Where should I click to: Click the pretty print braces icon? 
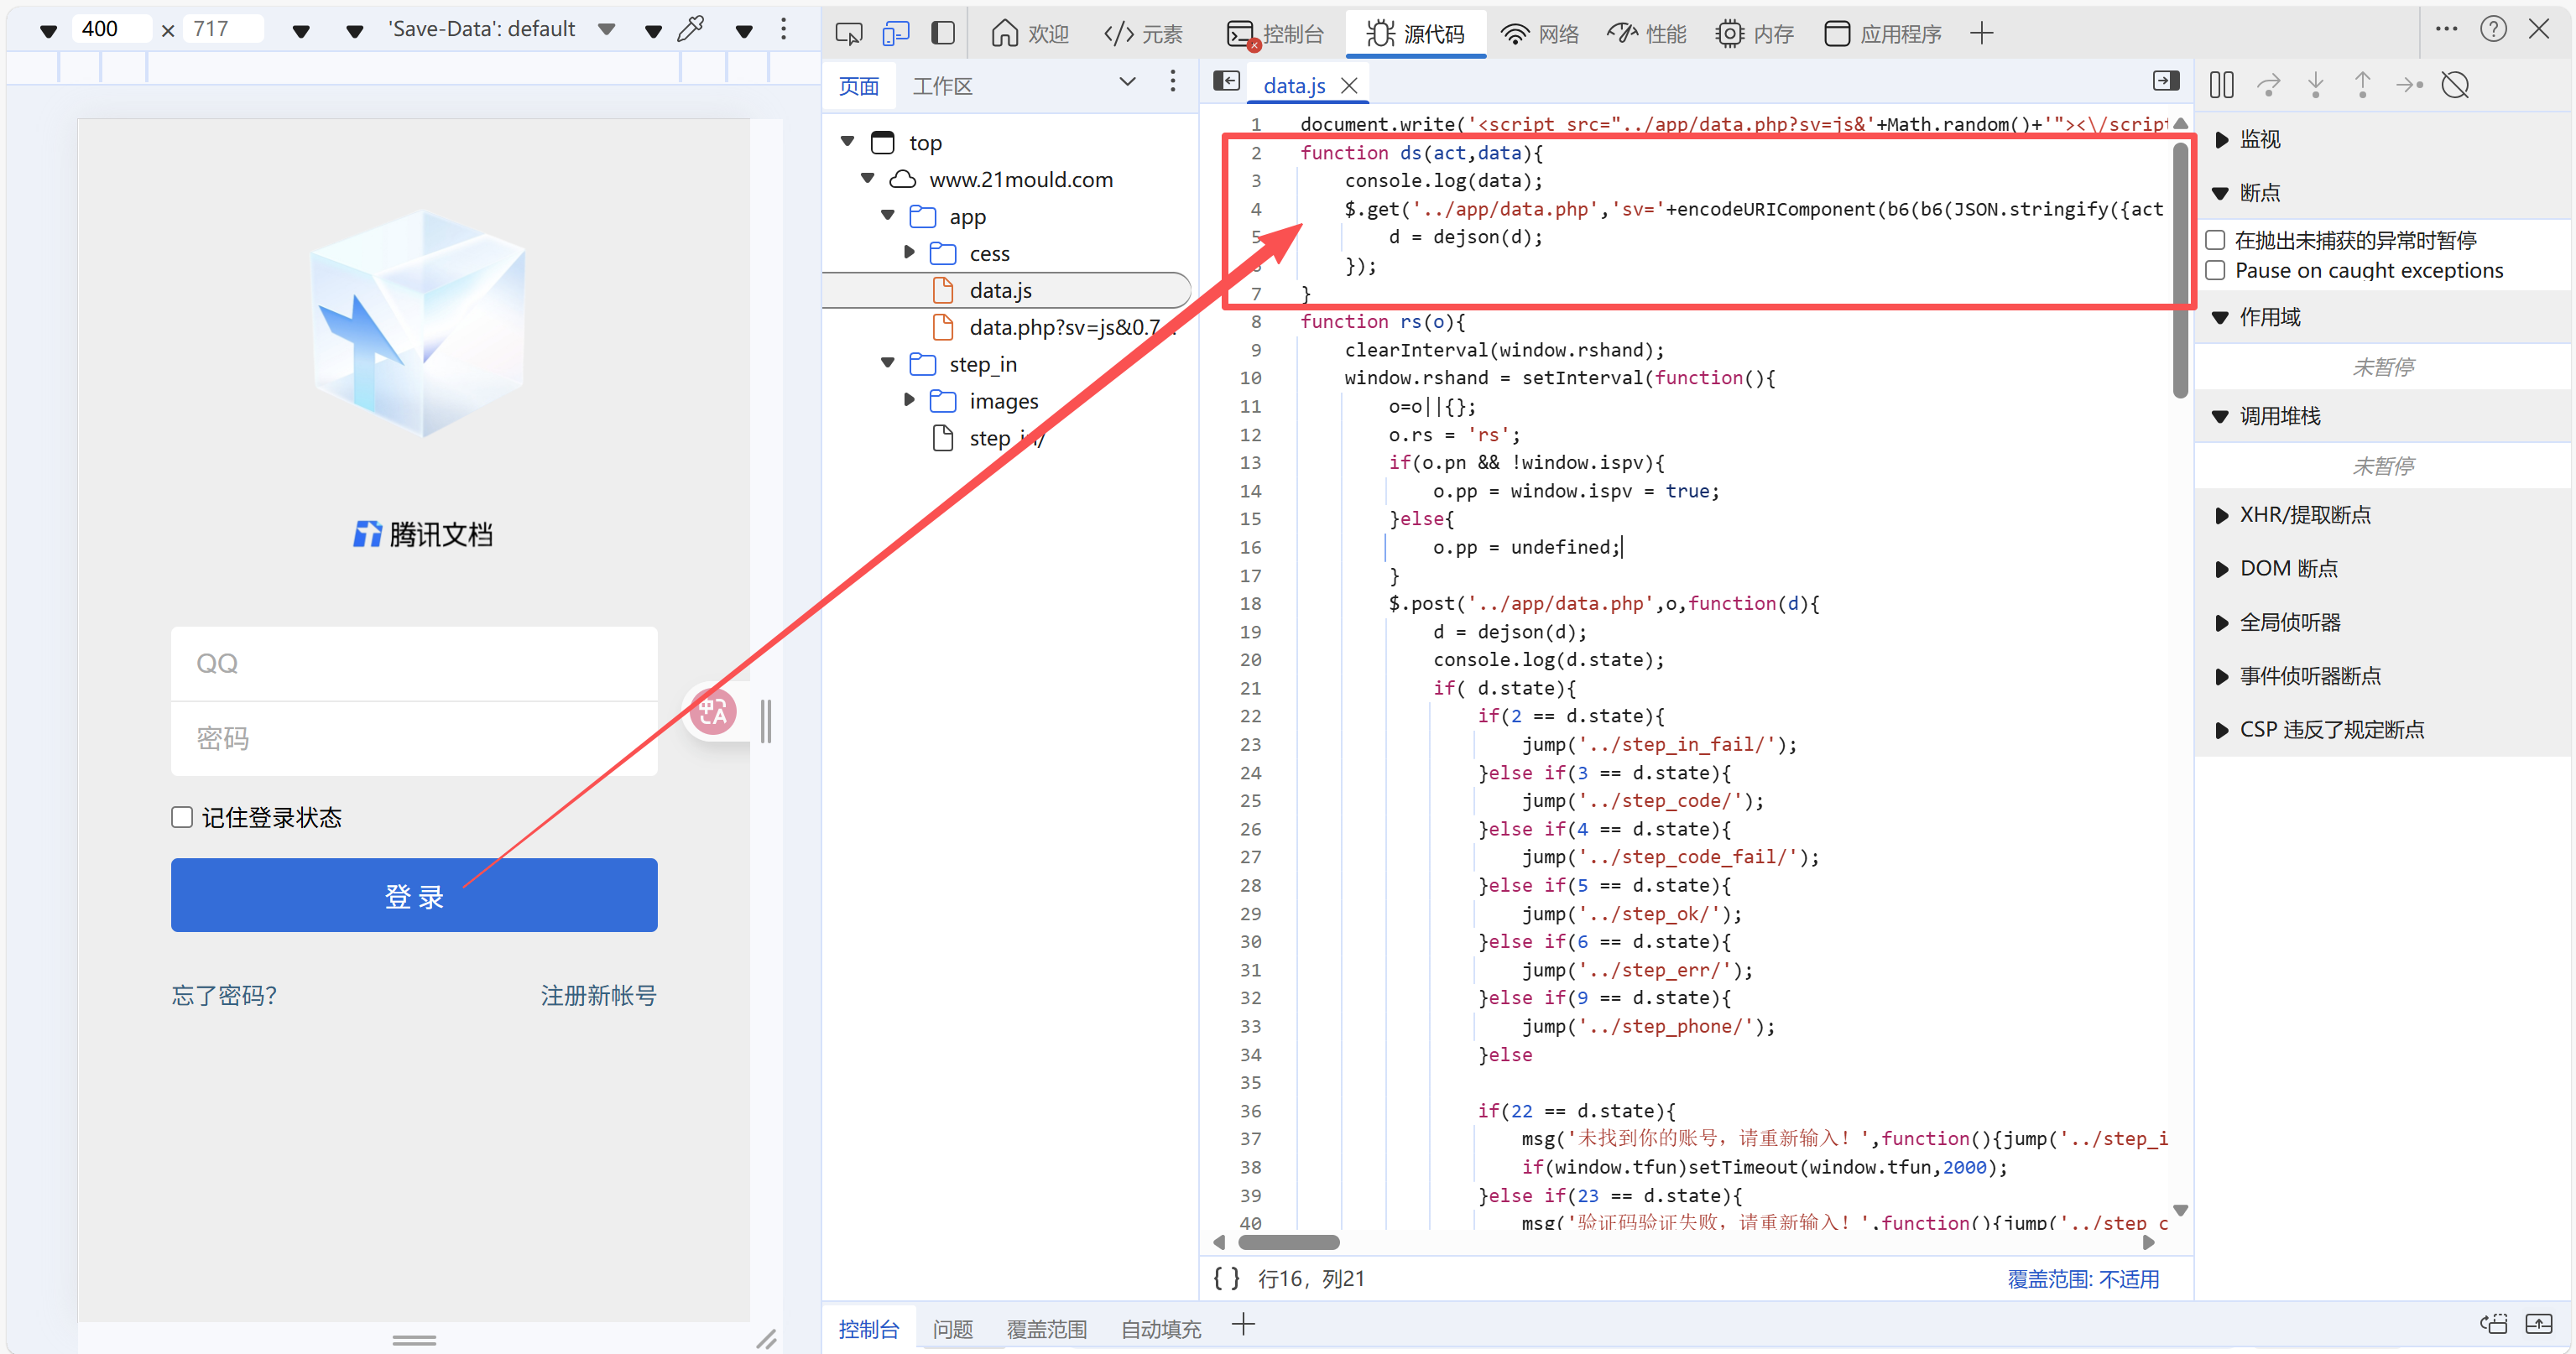tap(1226, 1278)
